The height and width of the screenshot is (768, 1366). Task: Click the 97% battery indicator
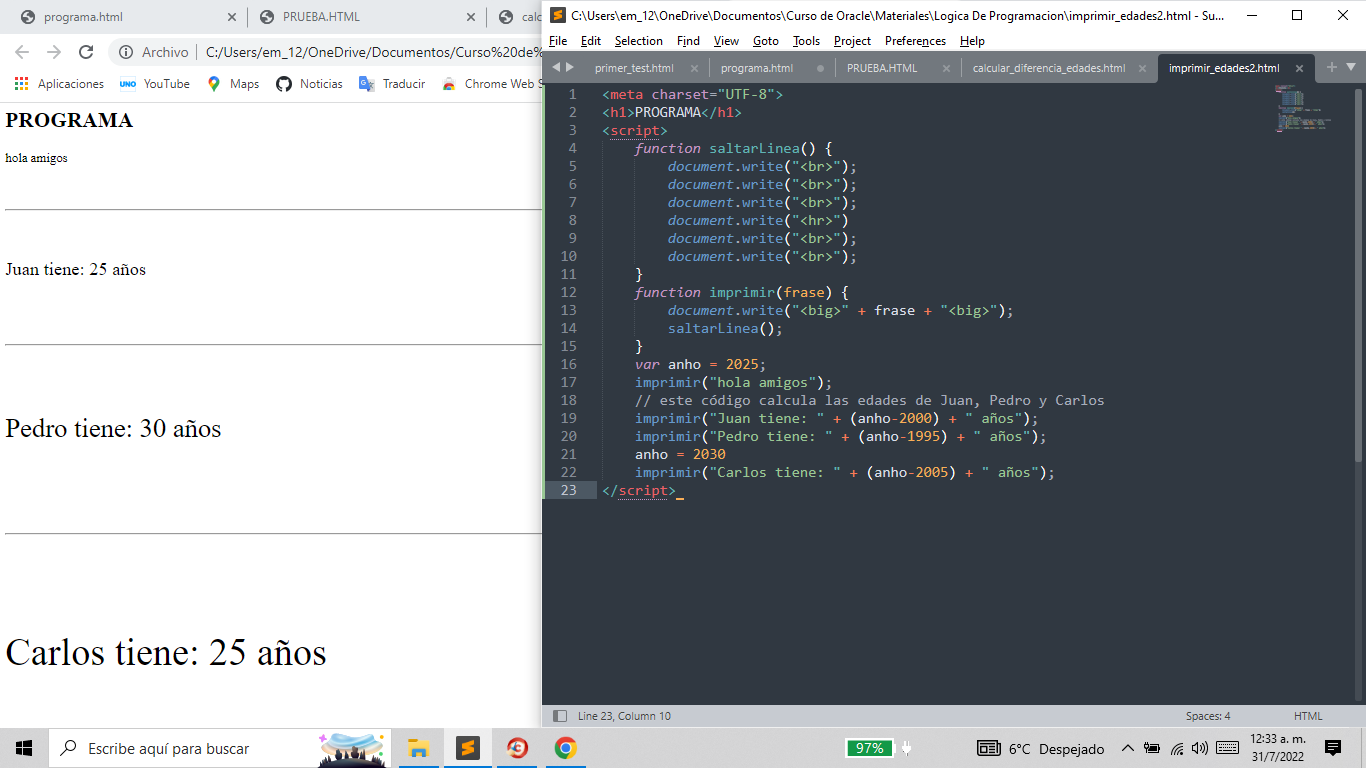[x=869, y=748]
